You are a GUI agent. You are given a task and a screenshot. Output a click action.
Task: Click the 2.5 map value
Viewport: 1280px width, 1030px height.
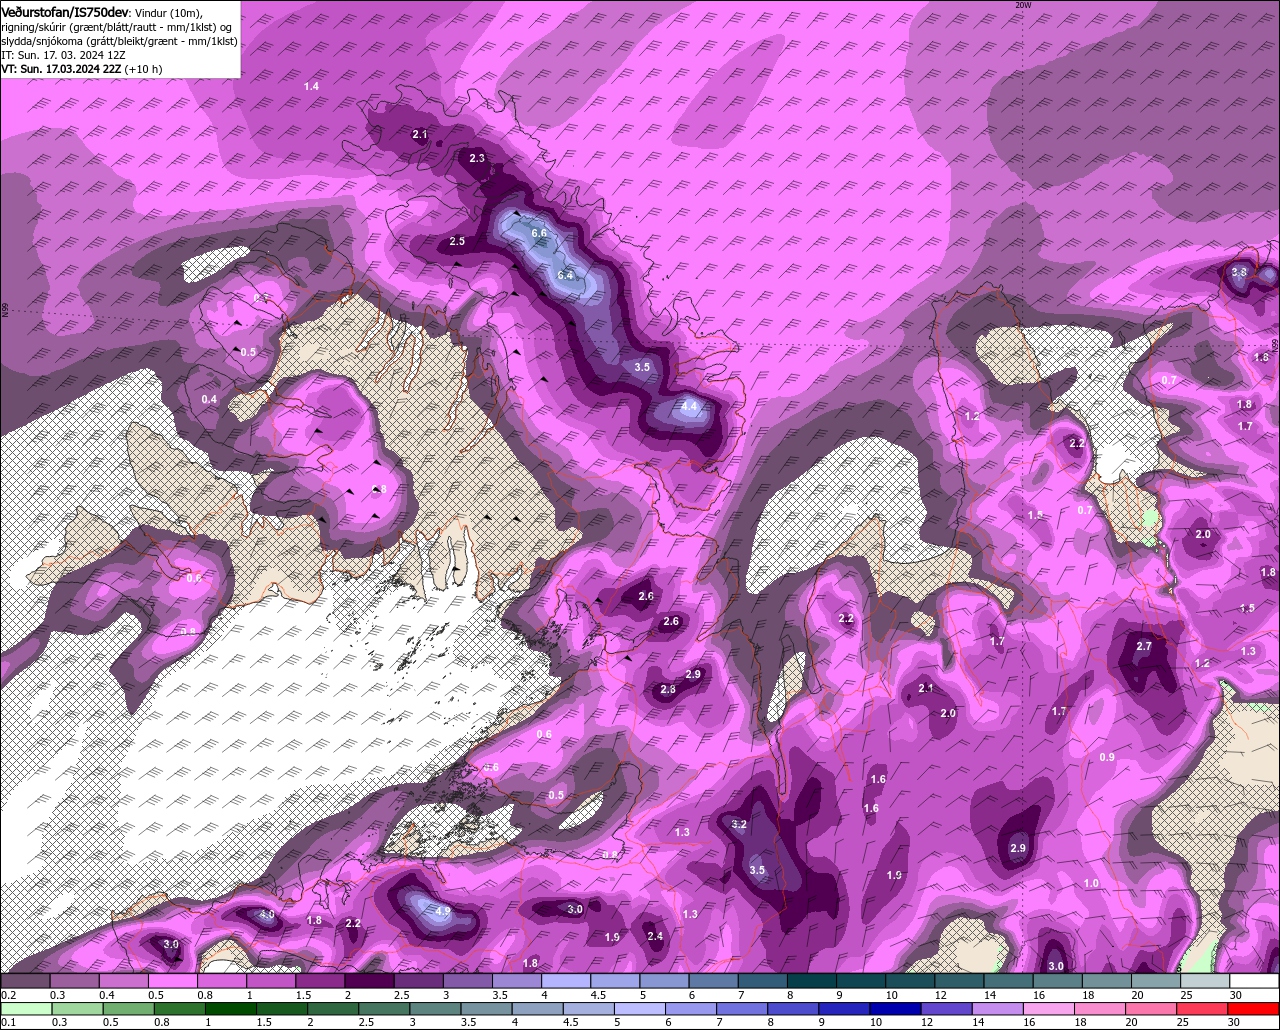tap(457, 242)
